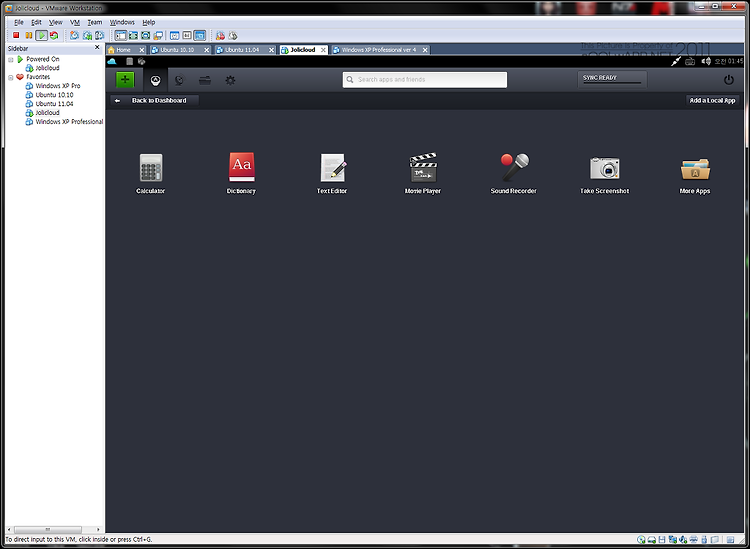Click the Revert to Snapshot toolbar icon
This screenshot has height=549, width=750.
click(x=87, y=35)
